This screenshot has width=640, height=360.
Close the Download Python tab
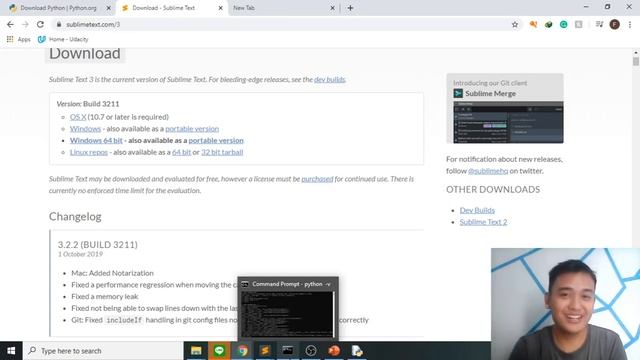[x=109, y=8]
